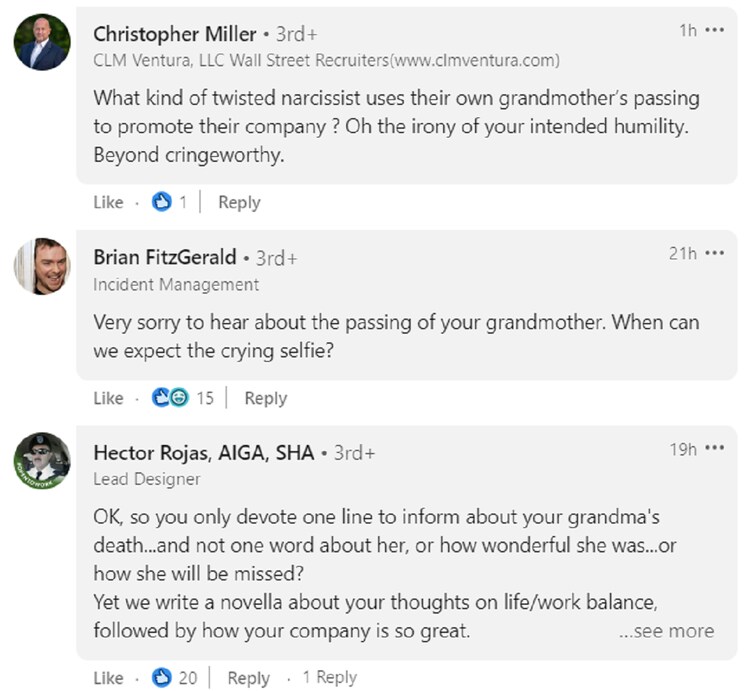Viewport: 750px width, 691px height.
Task: Show the 1 Reply under Hector's comment
Action: point(329,678)
